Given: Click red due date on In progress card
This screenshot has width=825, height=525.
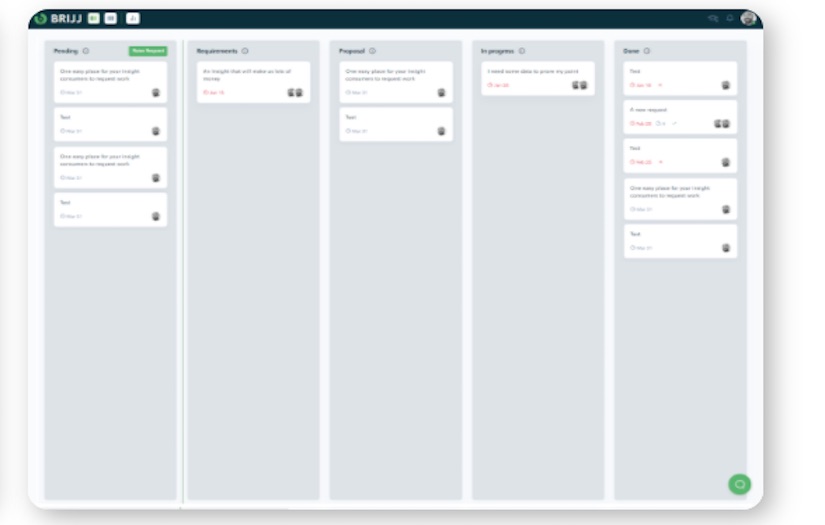Looking at the screenshot, I should [x=498, y=85].
